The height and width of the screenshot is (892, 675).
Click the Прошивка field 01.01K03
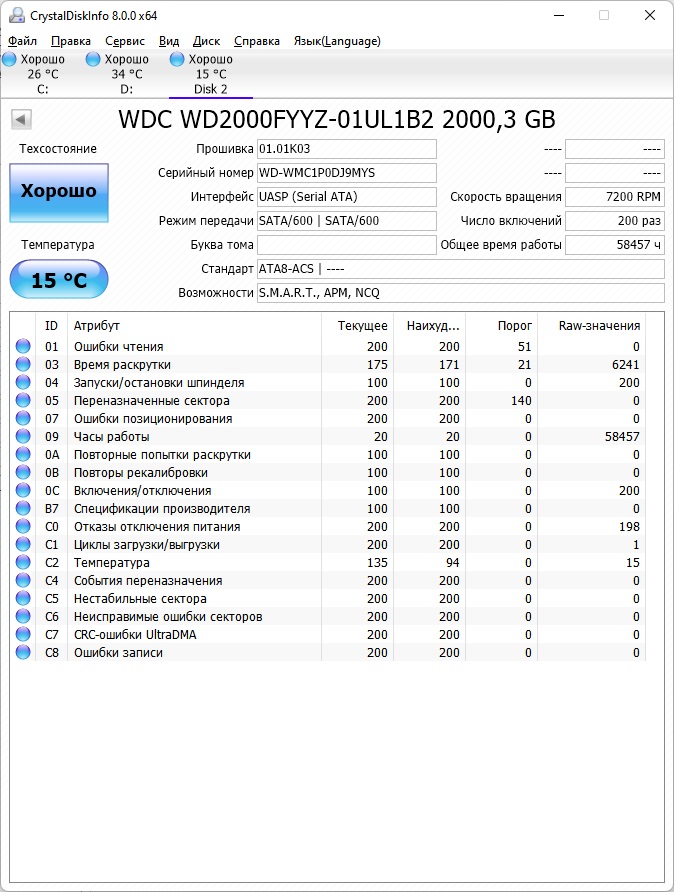[x=346, y=149]
